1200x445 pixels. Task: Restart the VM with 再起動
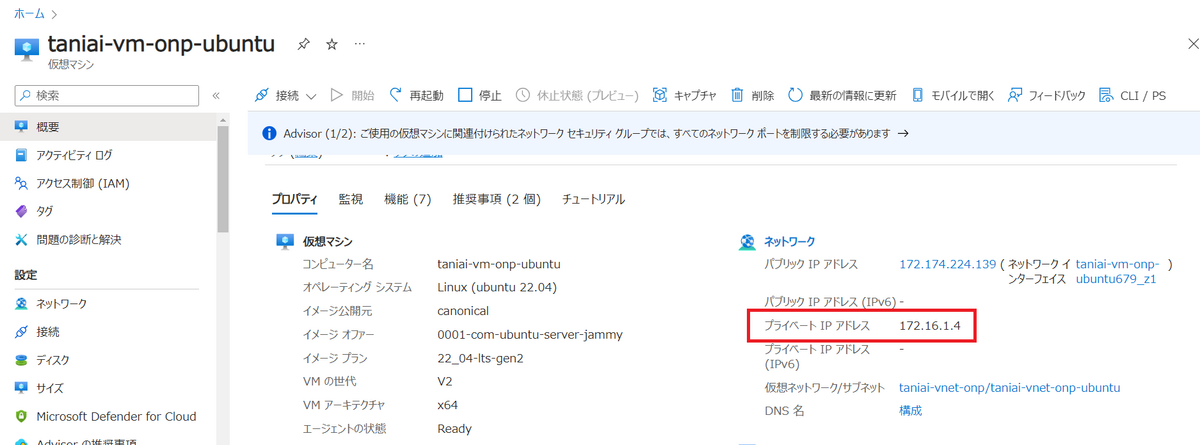pos(416,96)
